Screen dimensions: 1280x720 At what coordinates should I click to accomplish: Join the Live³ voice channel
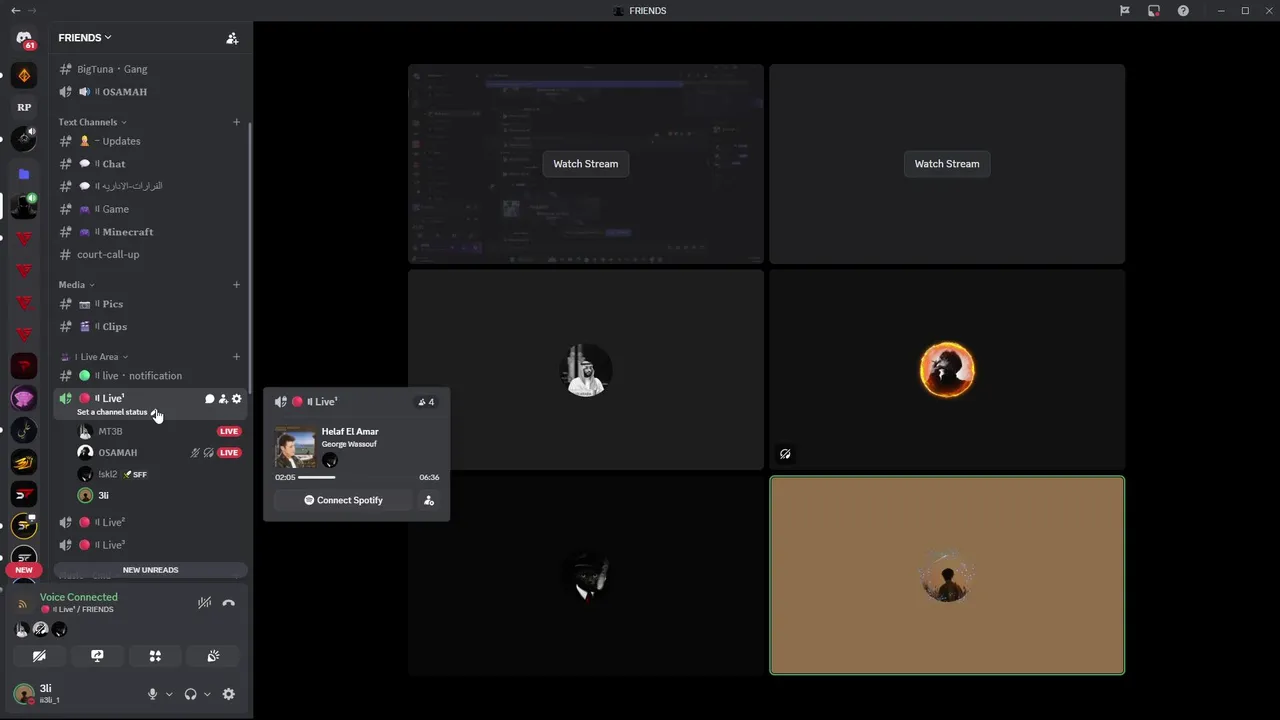tap(150, 545)
